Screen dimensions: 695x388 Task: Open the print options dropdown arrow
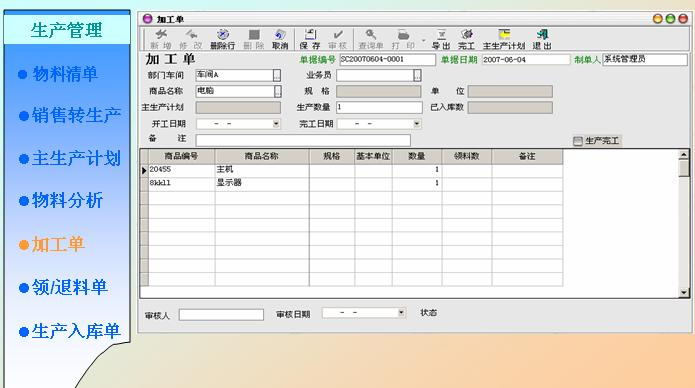pyautogui.click(x=424, y=41)
